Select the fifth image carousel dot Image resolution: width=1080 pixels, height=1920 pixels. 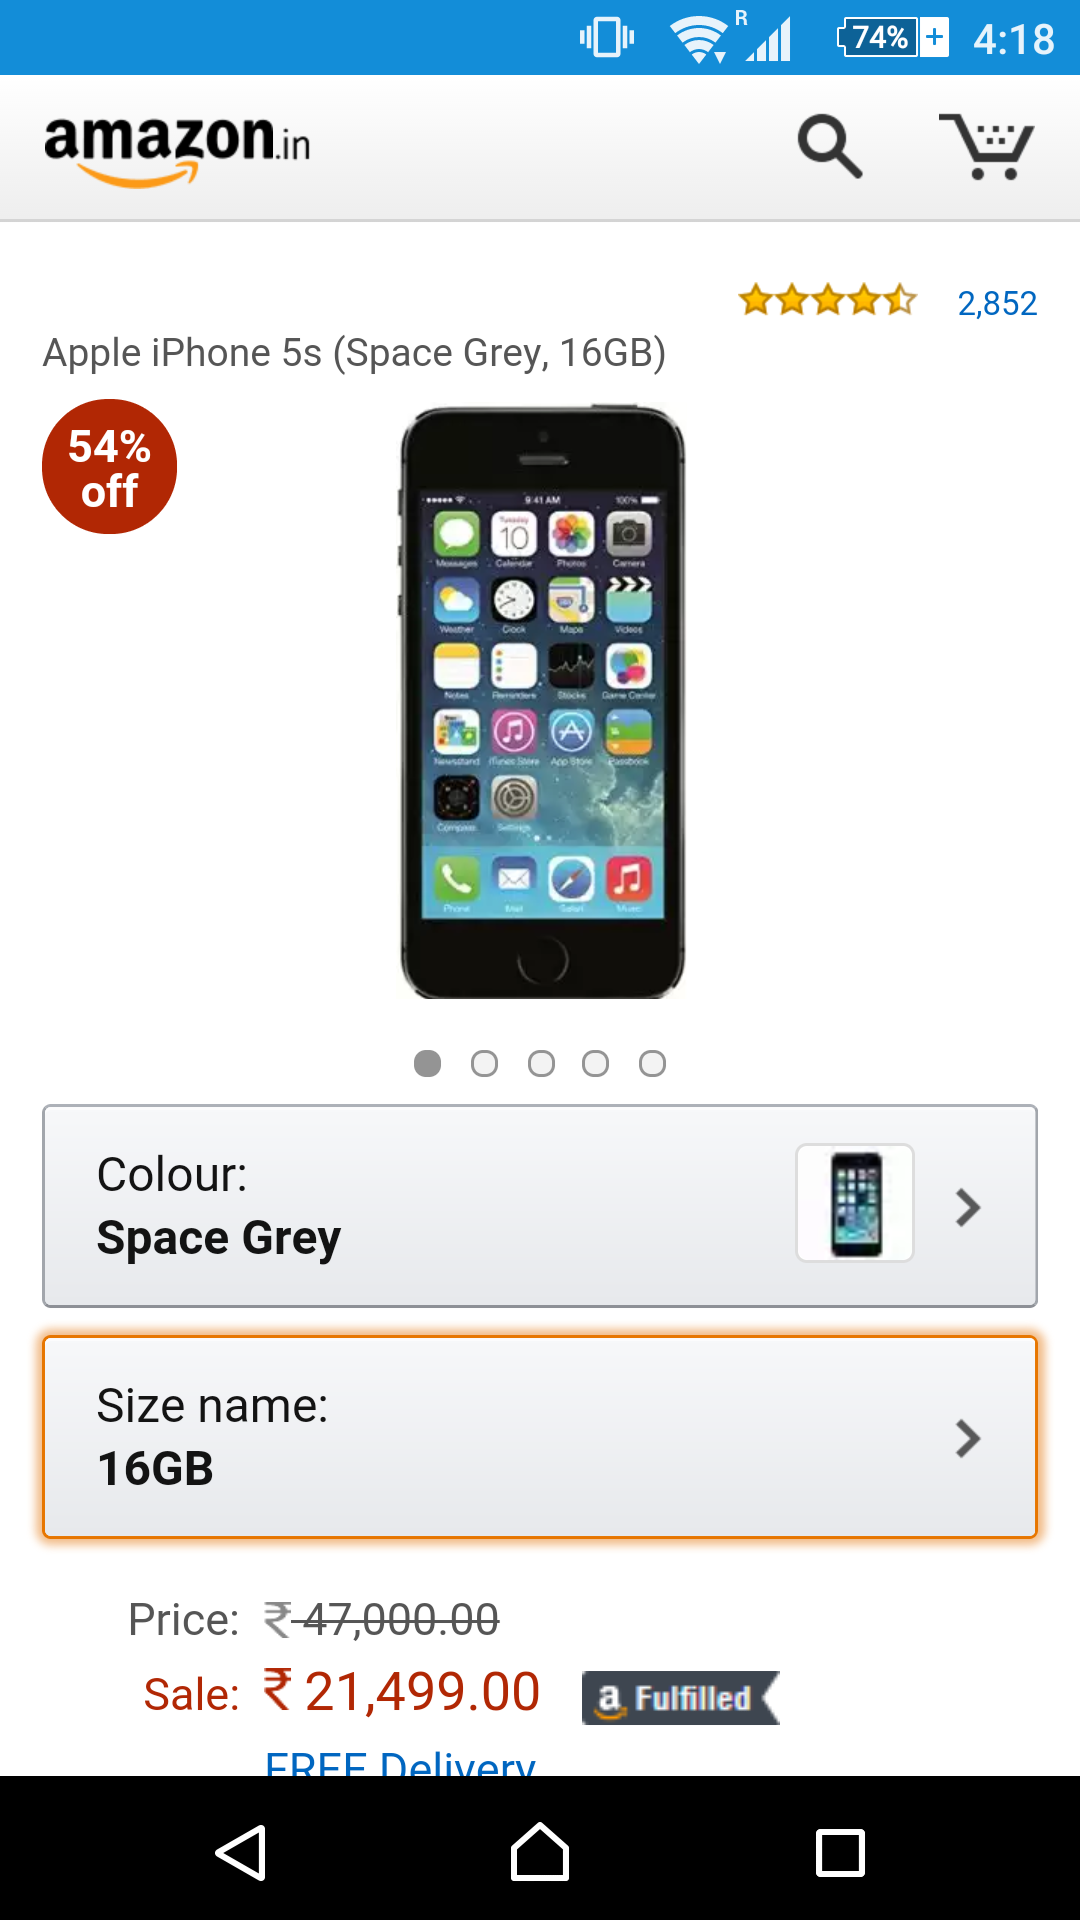tap(652, 1063)
